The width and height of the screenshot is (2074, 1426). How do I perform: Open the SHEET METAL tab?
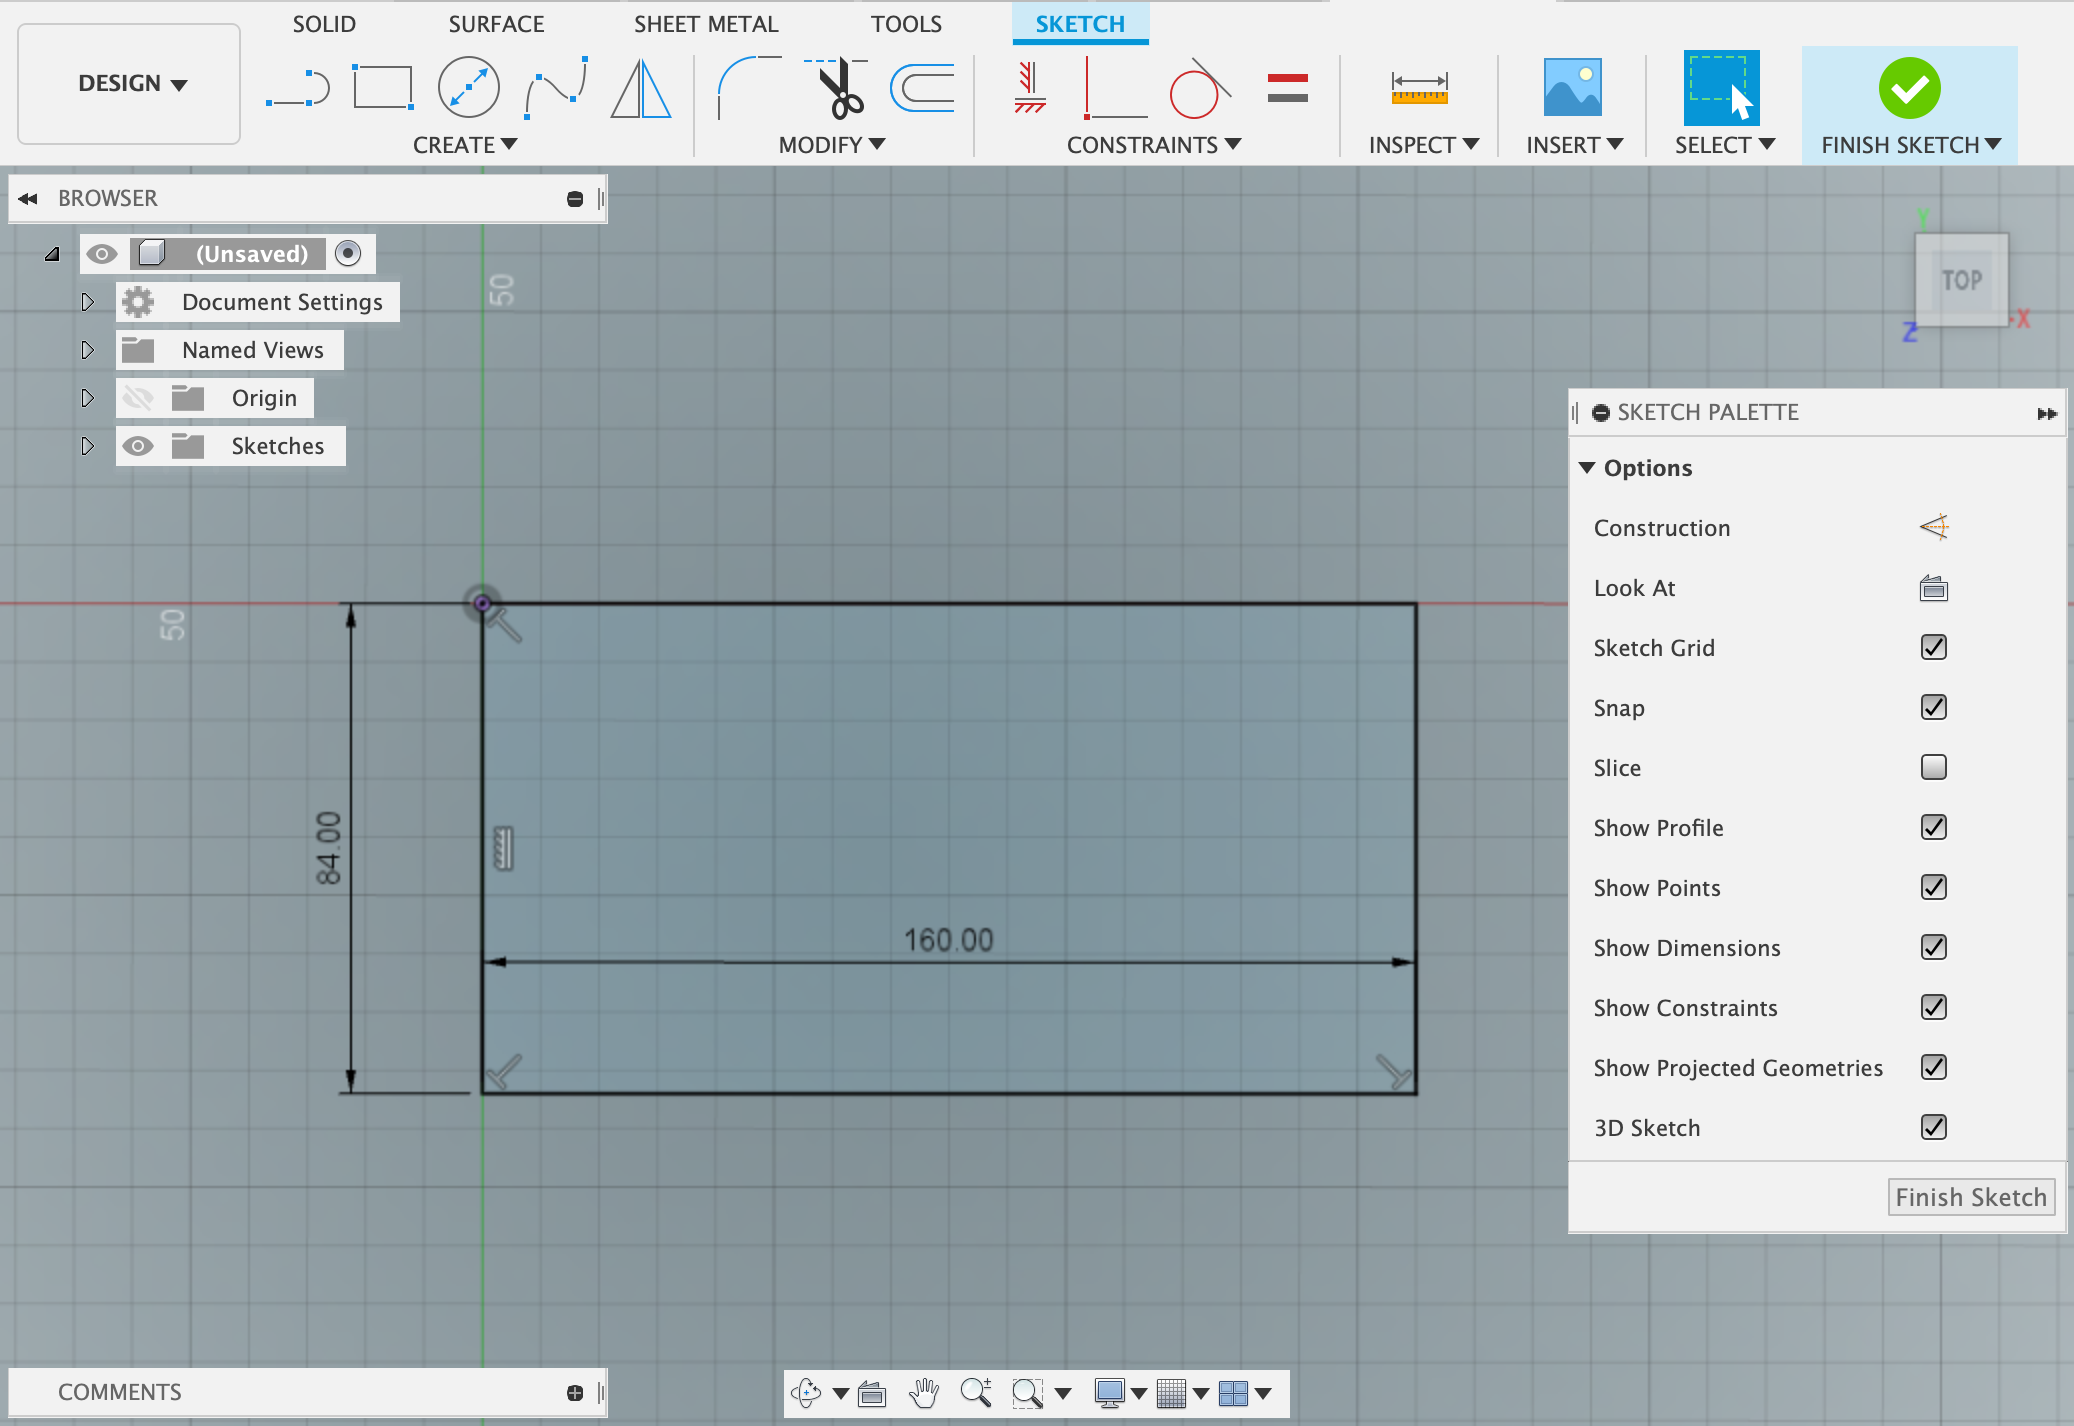click(x=706, y=23)
